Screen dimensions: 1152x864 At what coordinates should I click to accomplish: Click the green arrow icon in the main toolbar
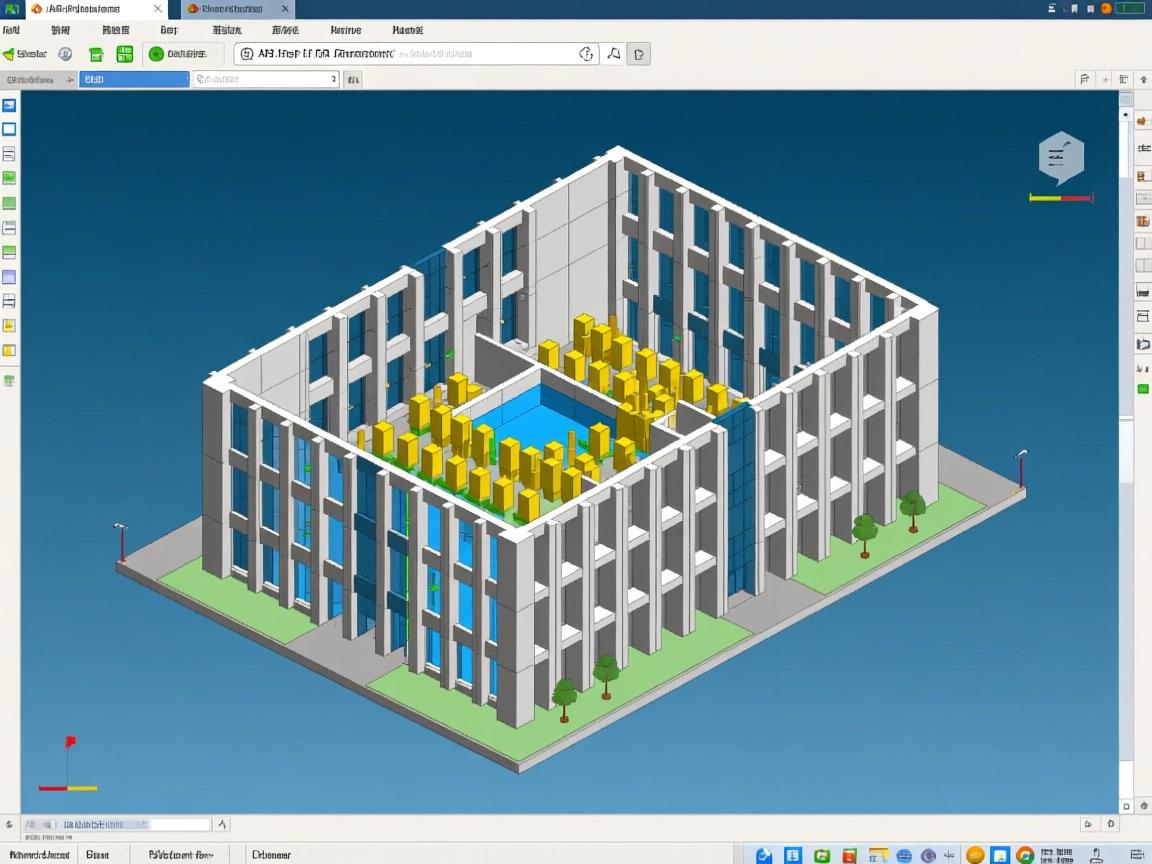click(9, 54)
